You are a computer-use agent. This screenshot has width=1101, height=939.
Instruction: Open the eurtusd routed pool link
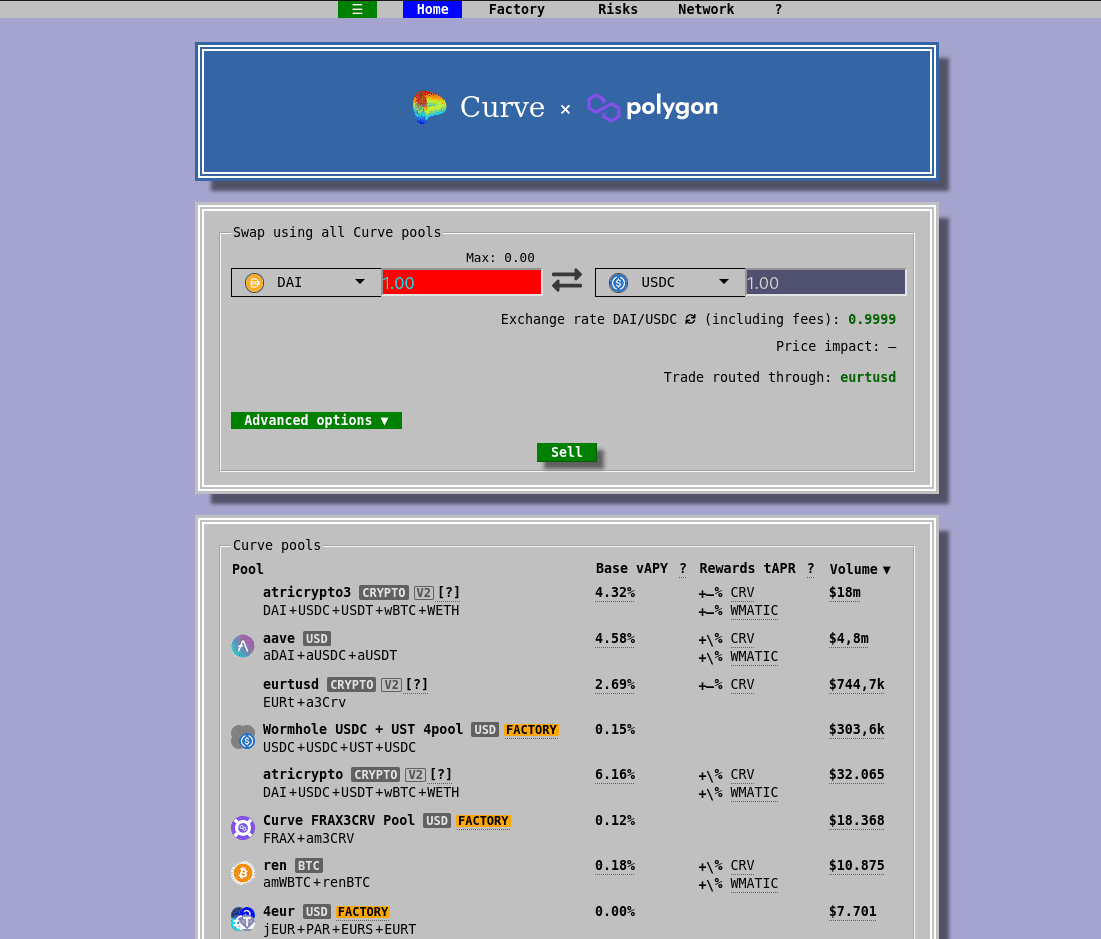click(x=868, y=377)
